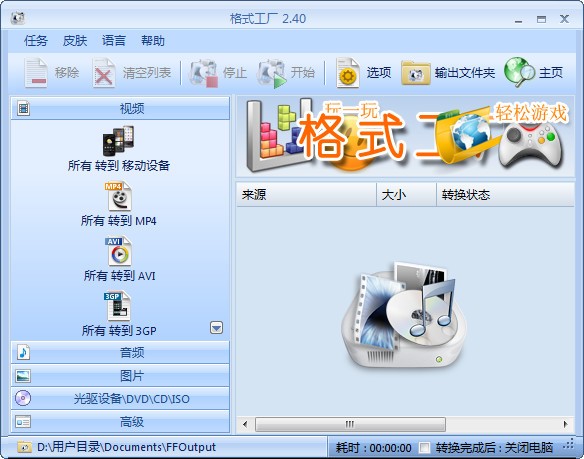The width and height of the screenshot is (584, 459).
Task: Click the Picture panel landscape icon
Action: point(23,376)
